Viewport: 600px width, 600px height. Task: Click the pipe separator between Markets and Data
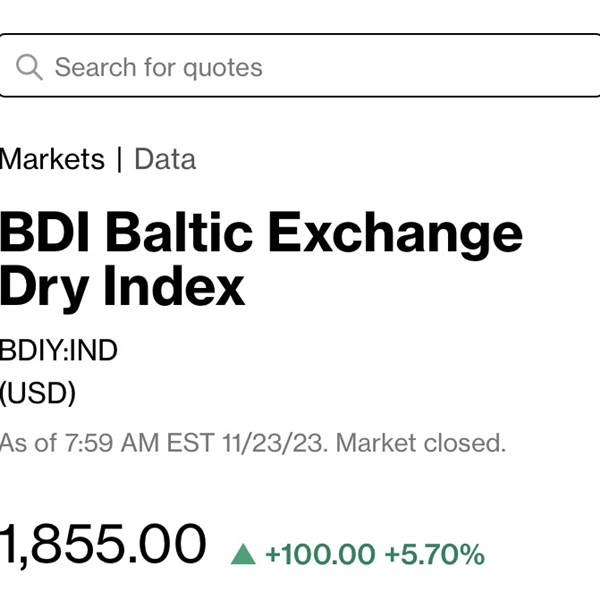(119, 160)
